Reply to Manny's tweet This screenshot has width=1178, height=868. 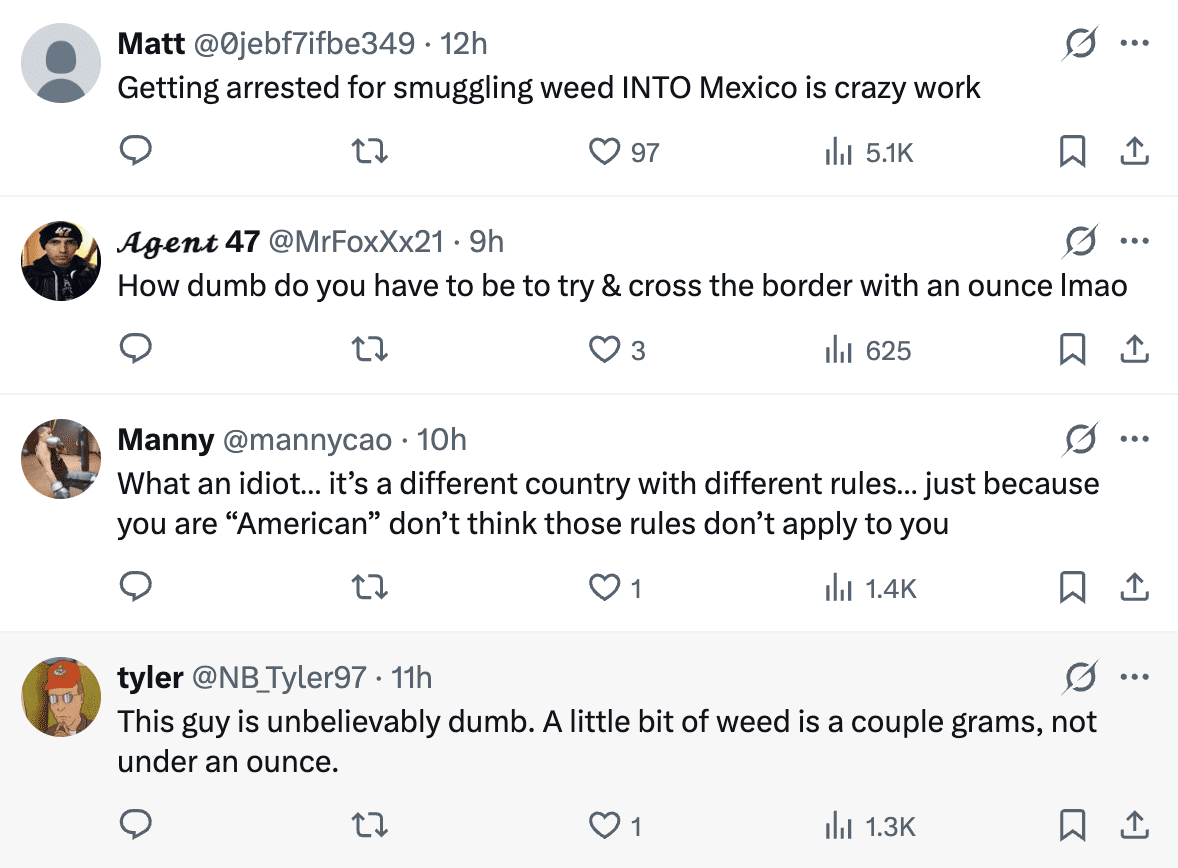(x=135, y=588)
